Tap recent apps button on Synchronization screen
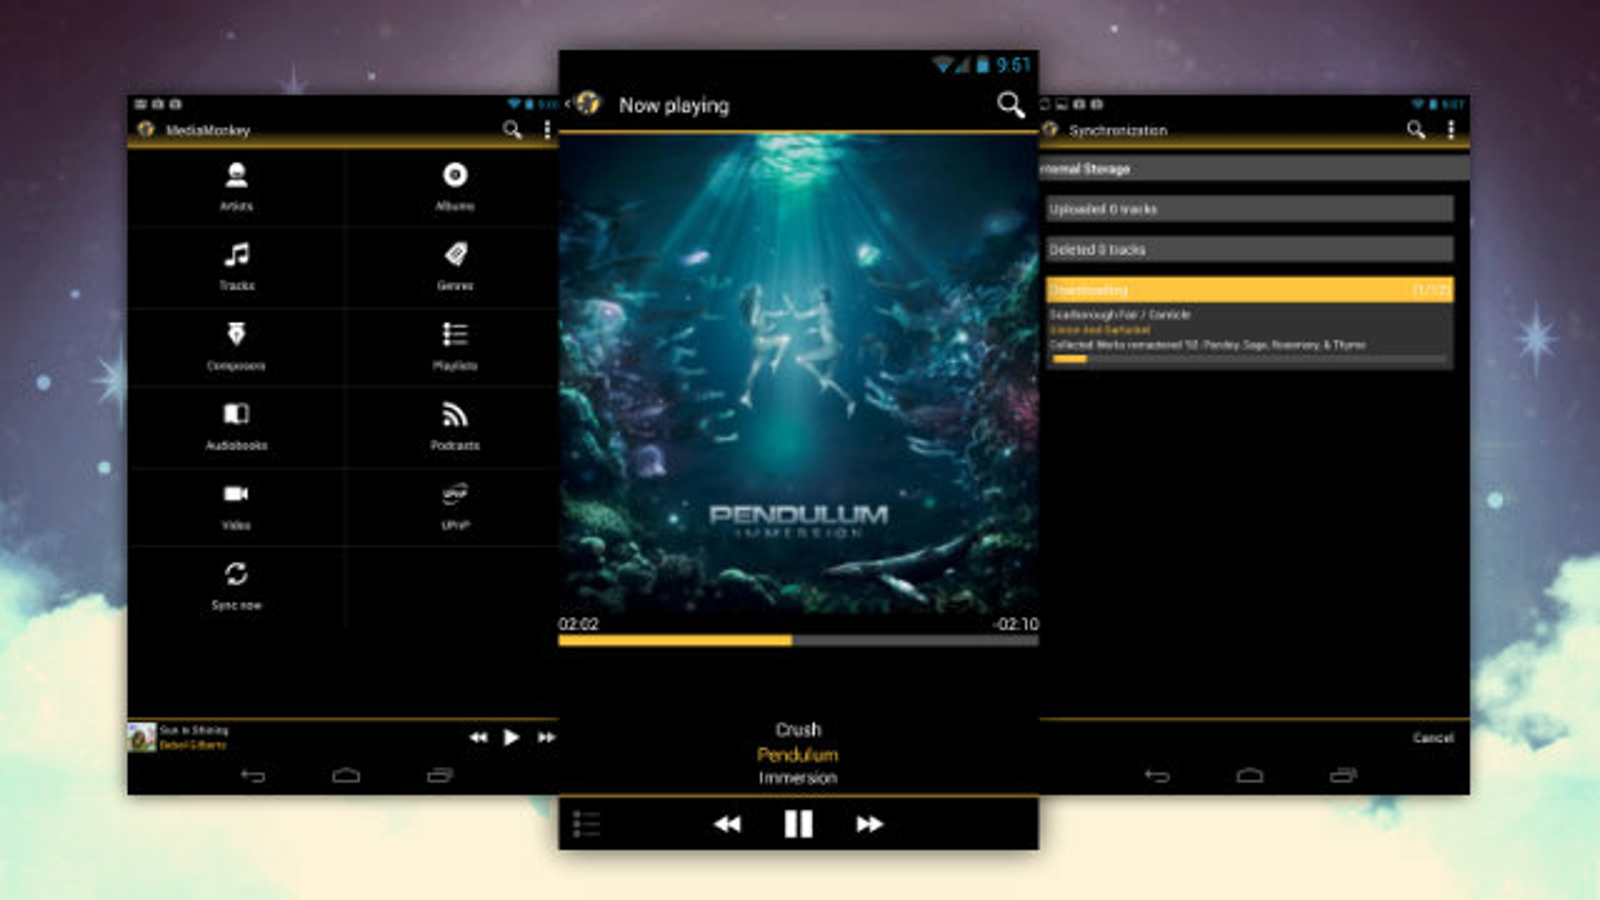This screenshot has height=900, width=1600. [1343, 775]
